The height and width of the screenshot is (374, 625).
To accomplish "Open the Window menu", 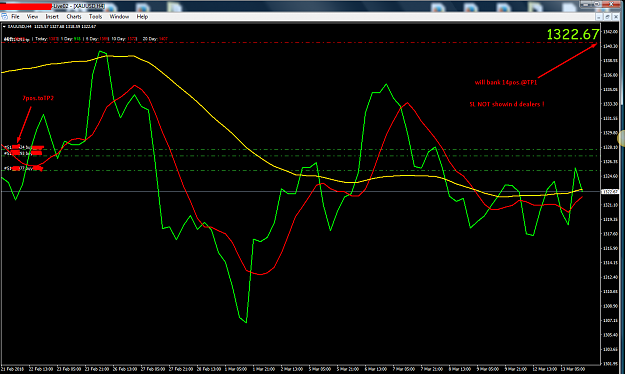I will [x=119, y=17].
